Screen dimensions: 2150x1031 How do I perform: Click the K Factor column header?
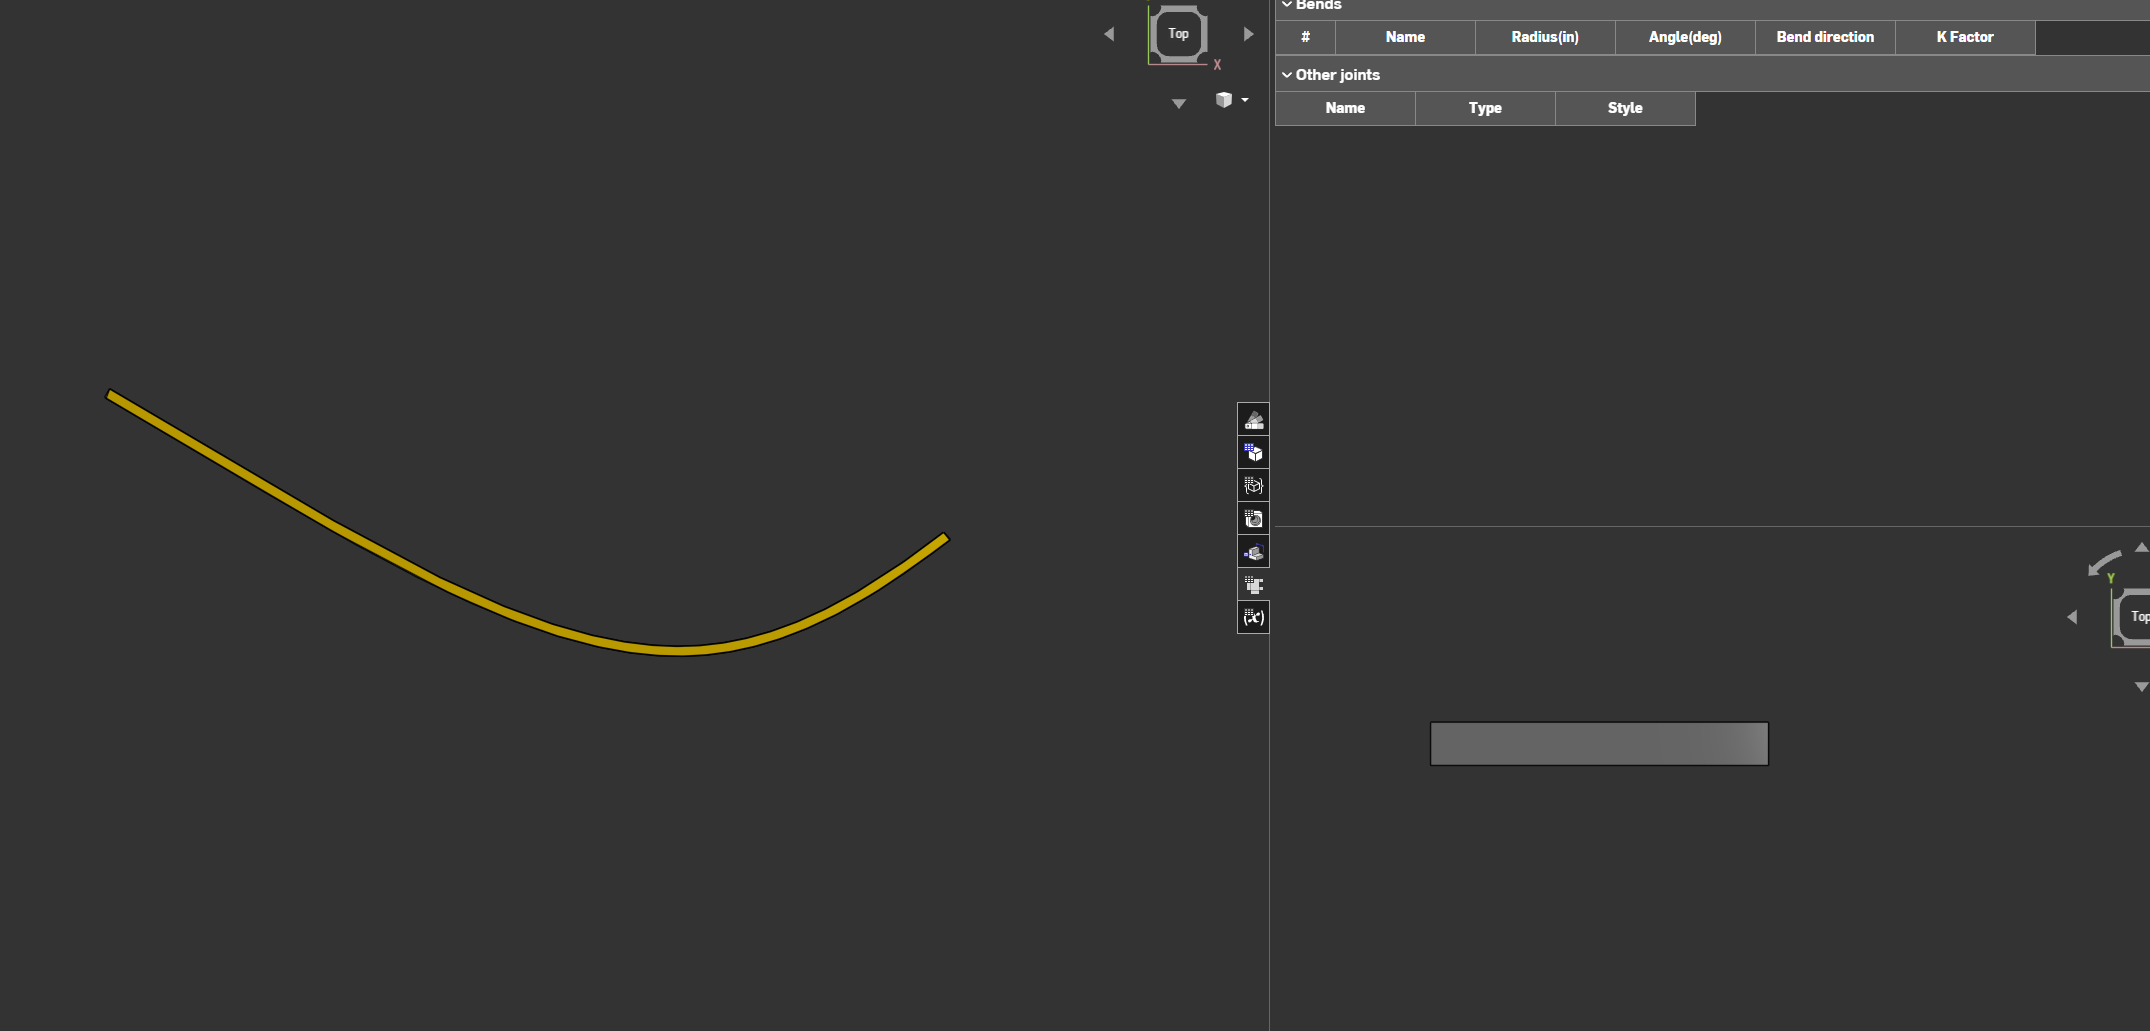[1965, 37]
